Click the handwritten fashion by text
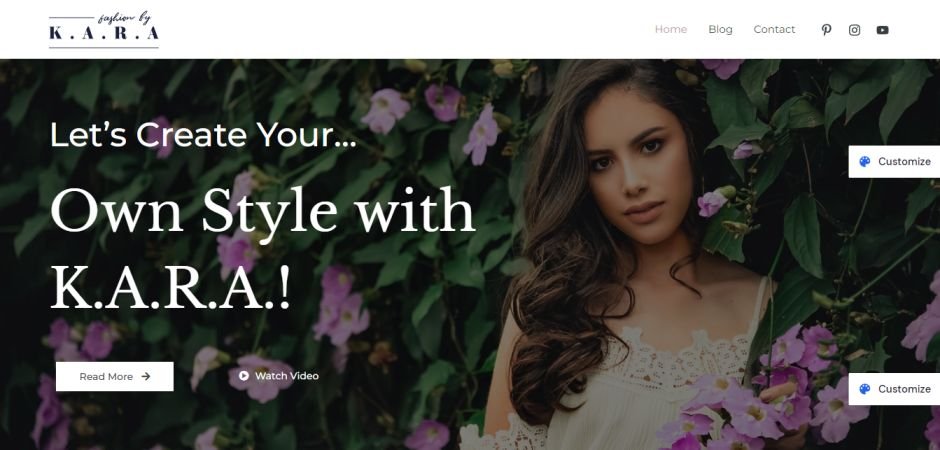 tap(125, 18)
